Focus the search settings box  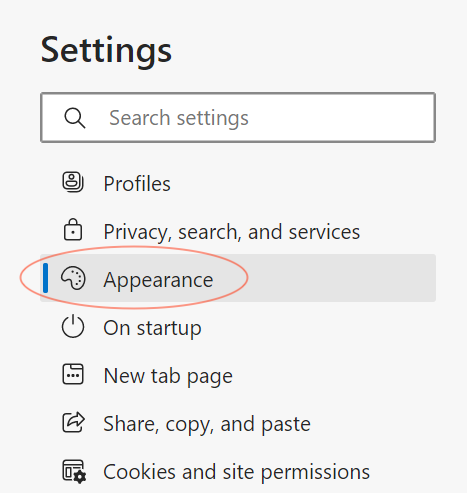pos(238,118)
